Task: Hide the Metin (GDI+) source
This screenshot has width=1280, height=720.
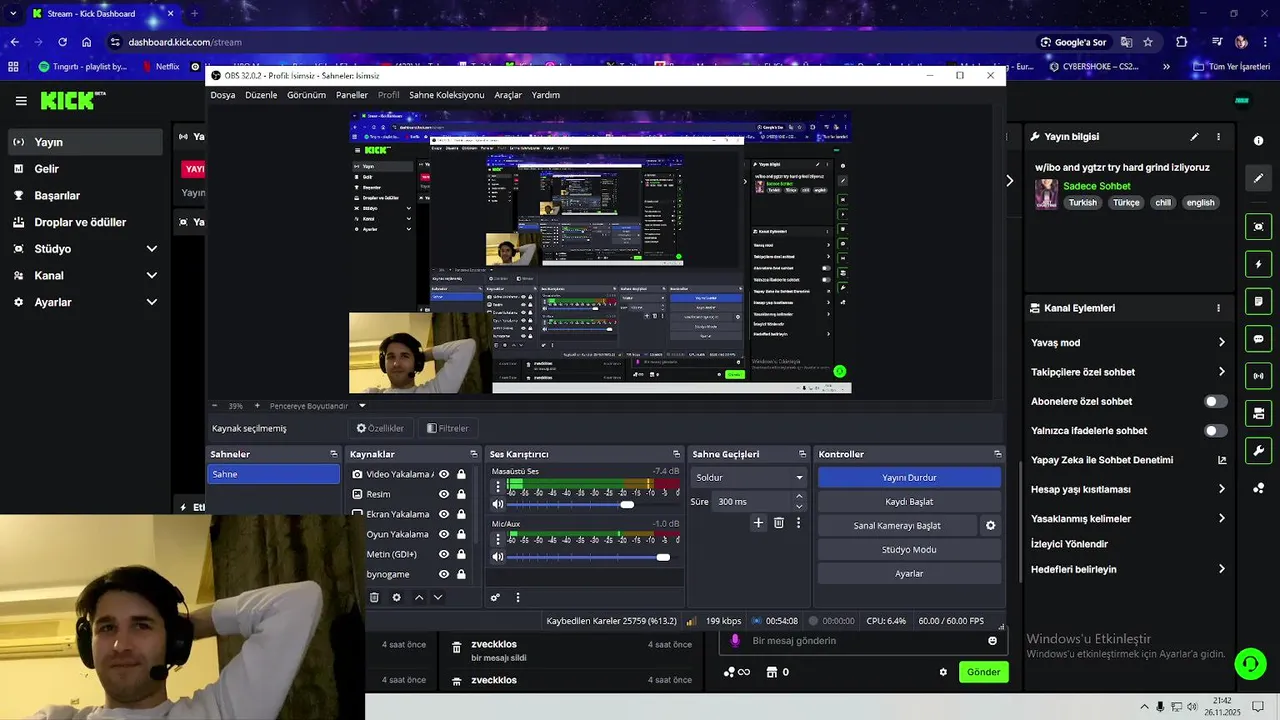Action: tap(444, 554)
